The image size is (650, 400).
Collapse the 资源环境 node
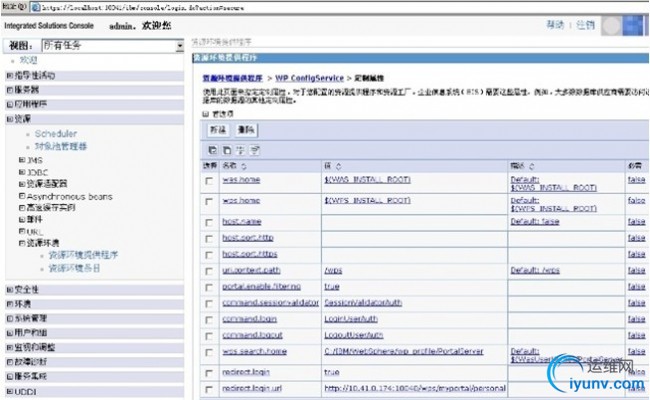pyautogui.click(x=22, y=243)
